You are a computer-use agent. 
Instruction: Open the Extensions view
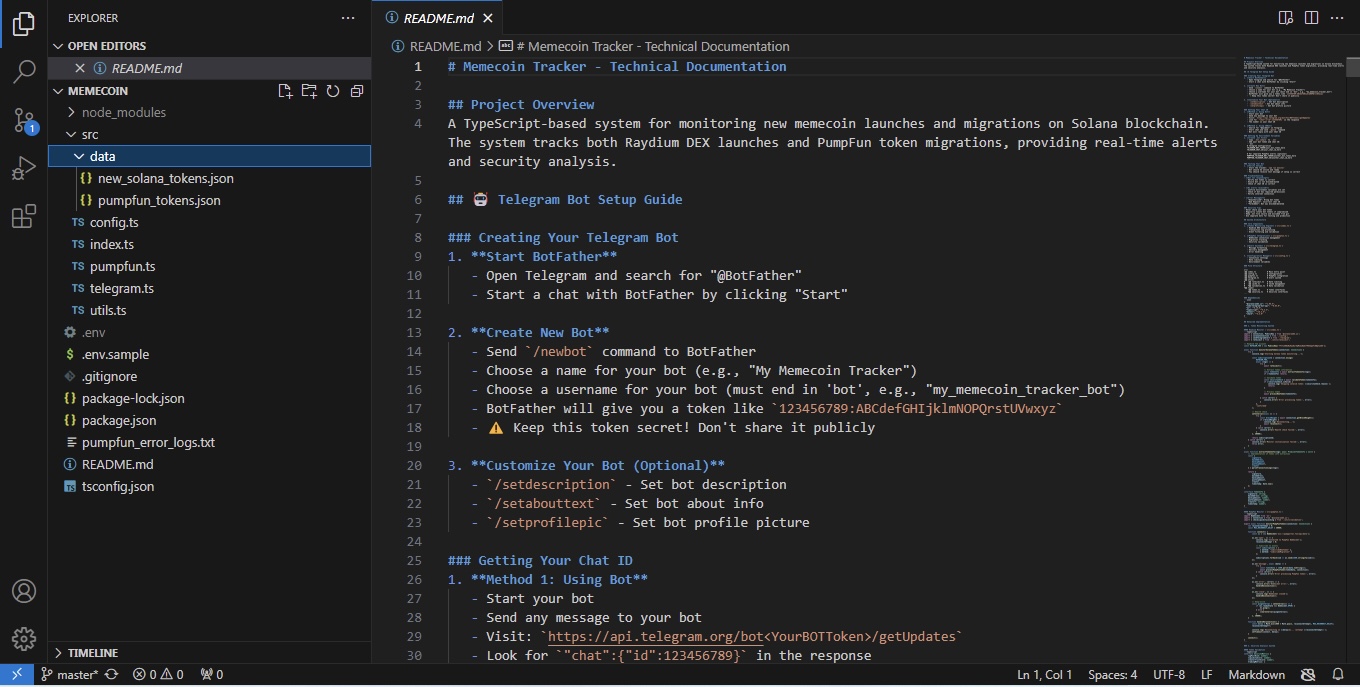click(x=23, y=216)
